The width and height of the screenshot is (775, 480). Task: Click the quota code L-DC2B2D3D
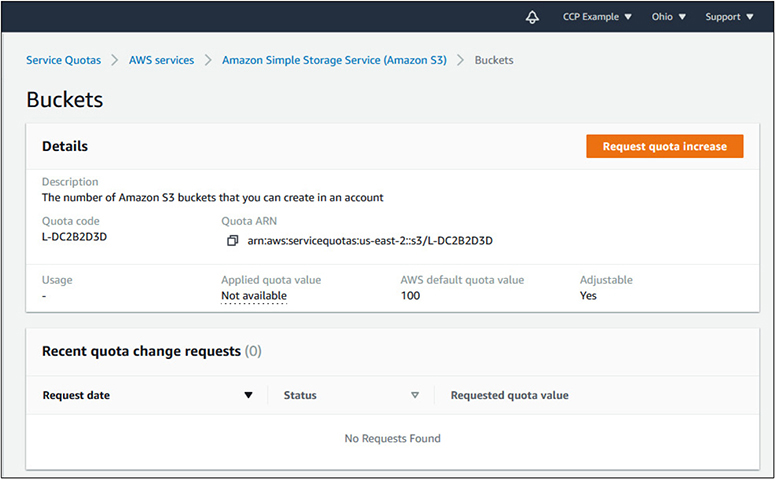click(x=75, y=237)
